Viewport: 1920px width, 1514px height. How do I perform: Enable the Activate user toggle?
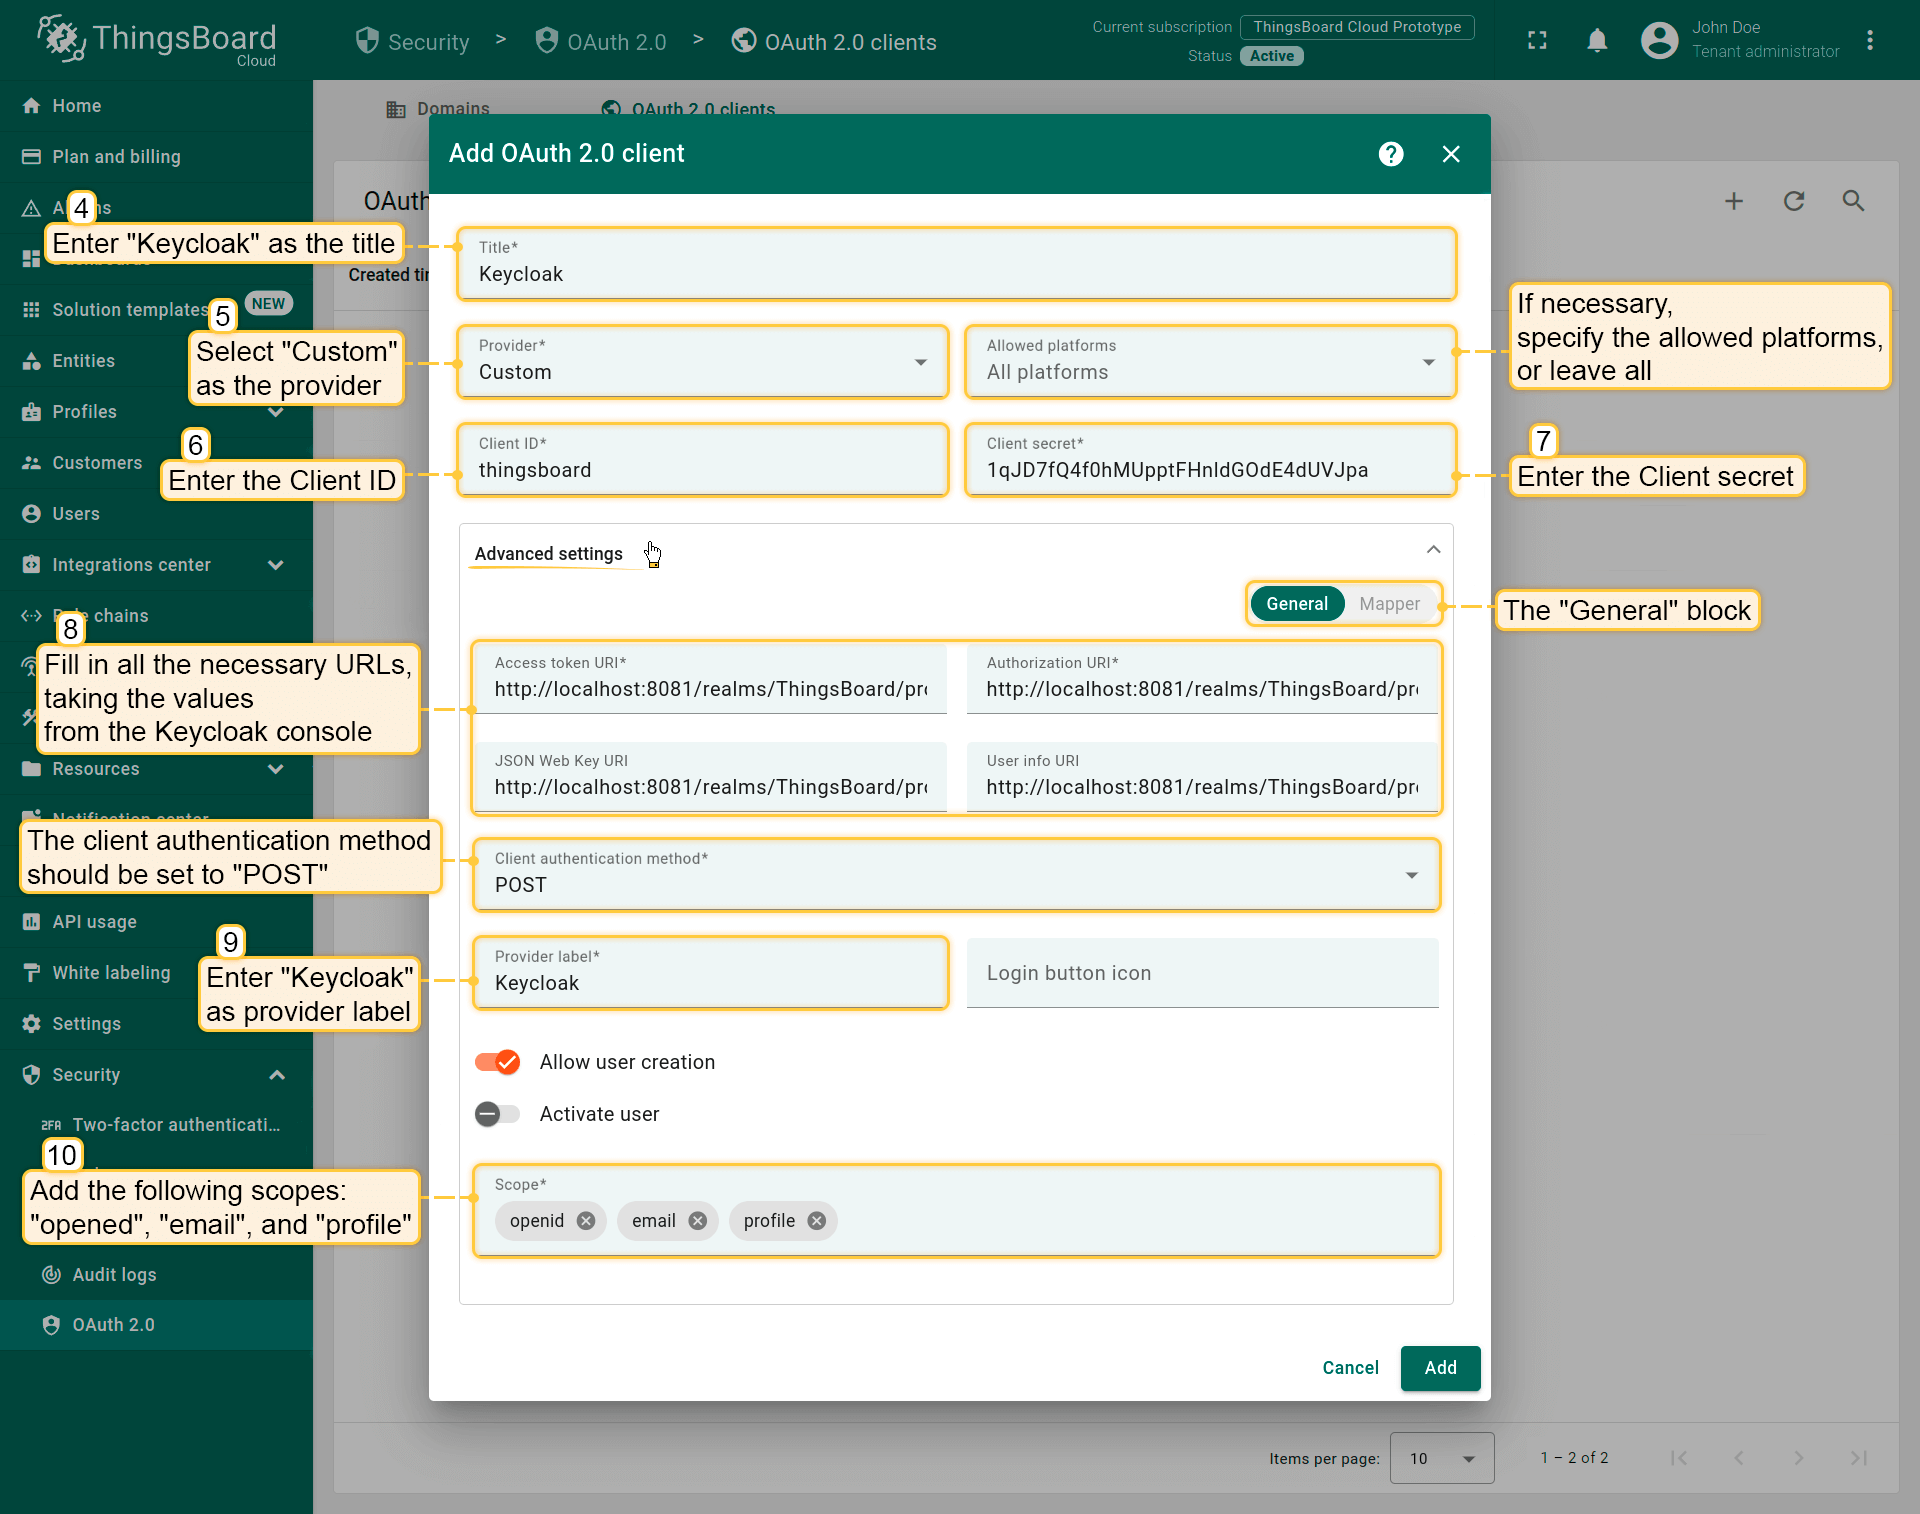click(497, 1114)
